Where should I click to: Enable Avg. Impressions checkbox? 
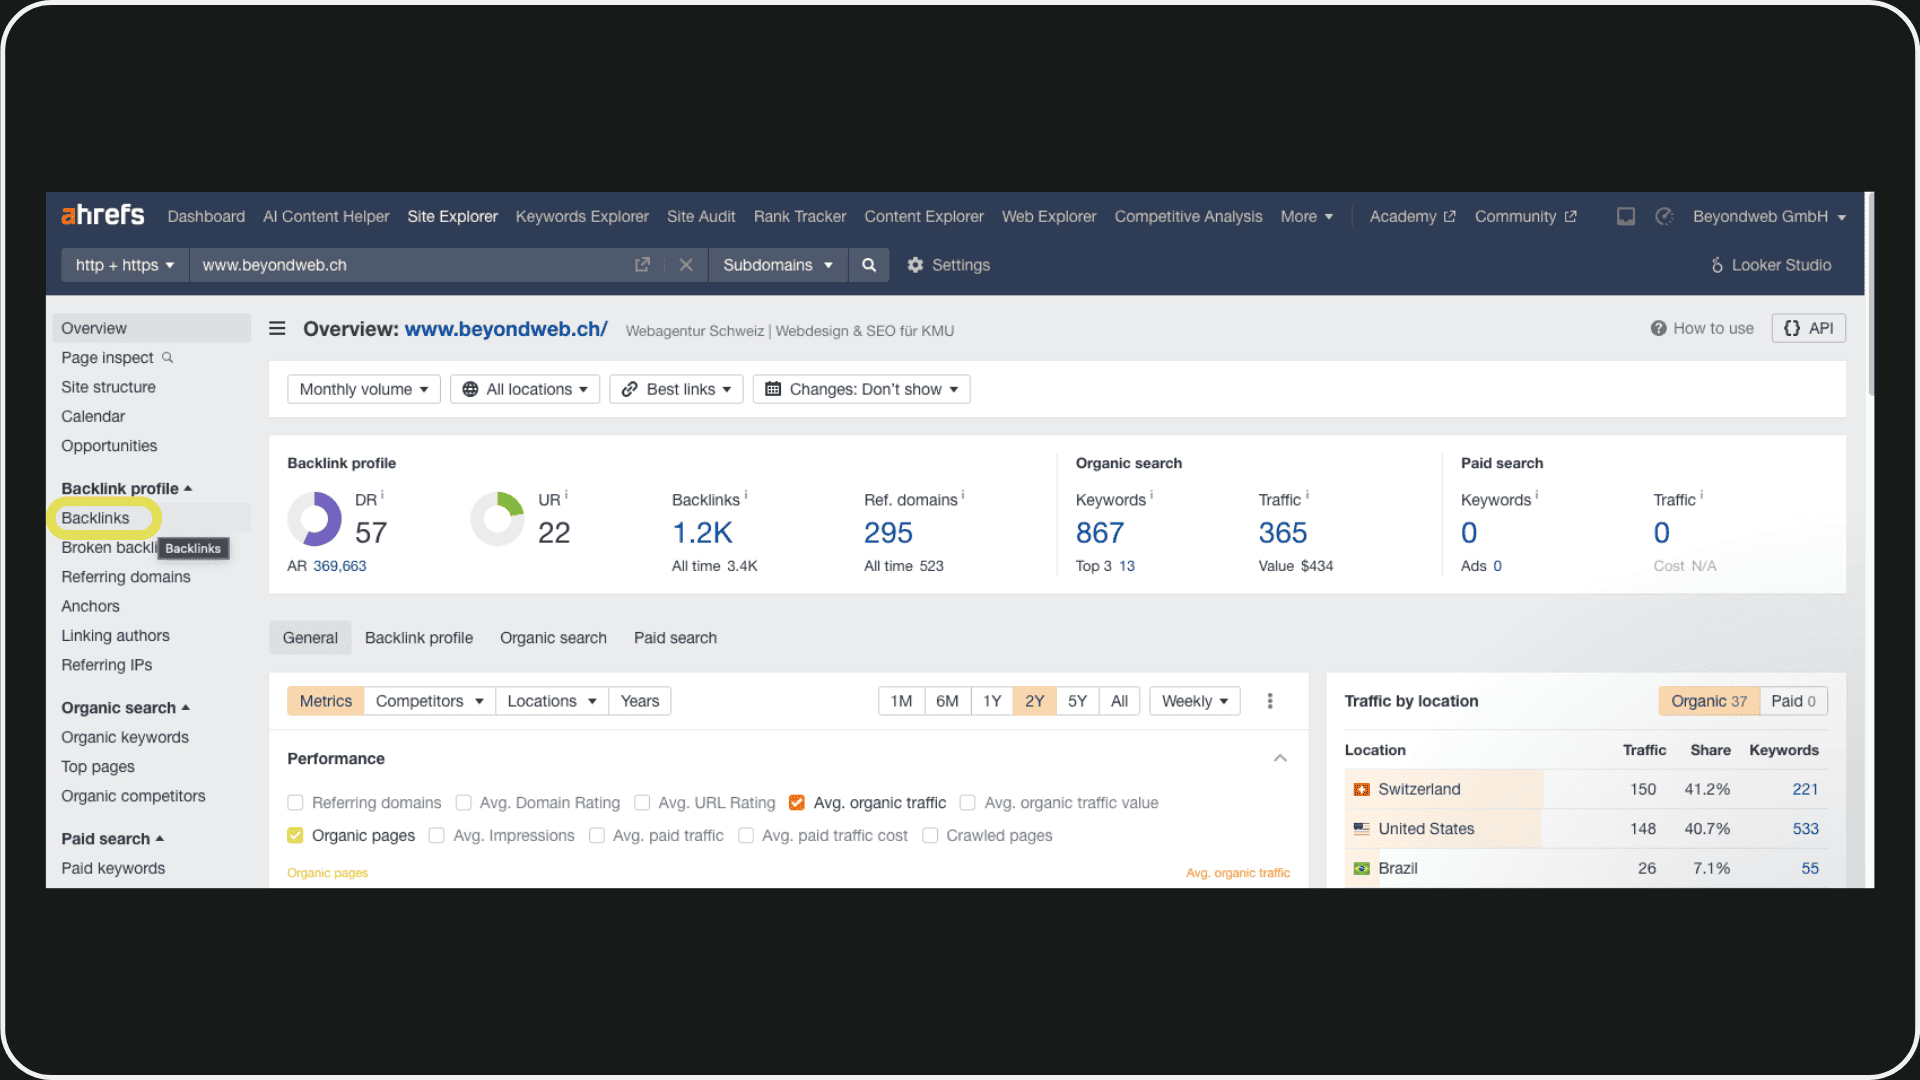436,836
